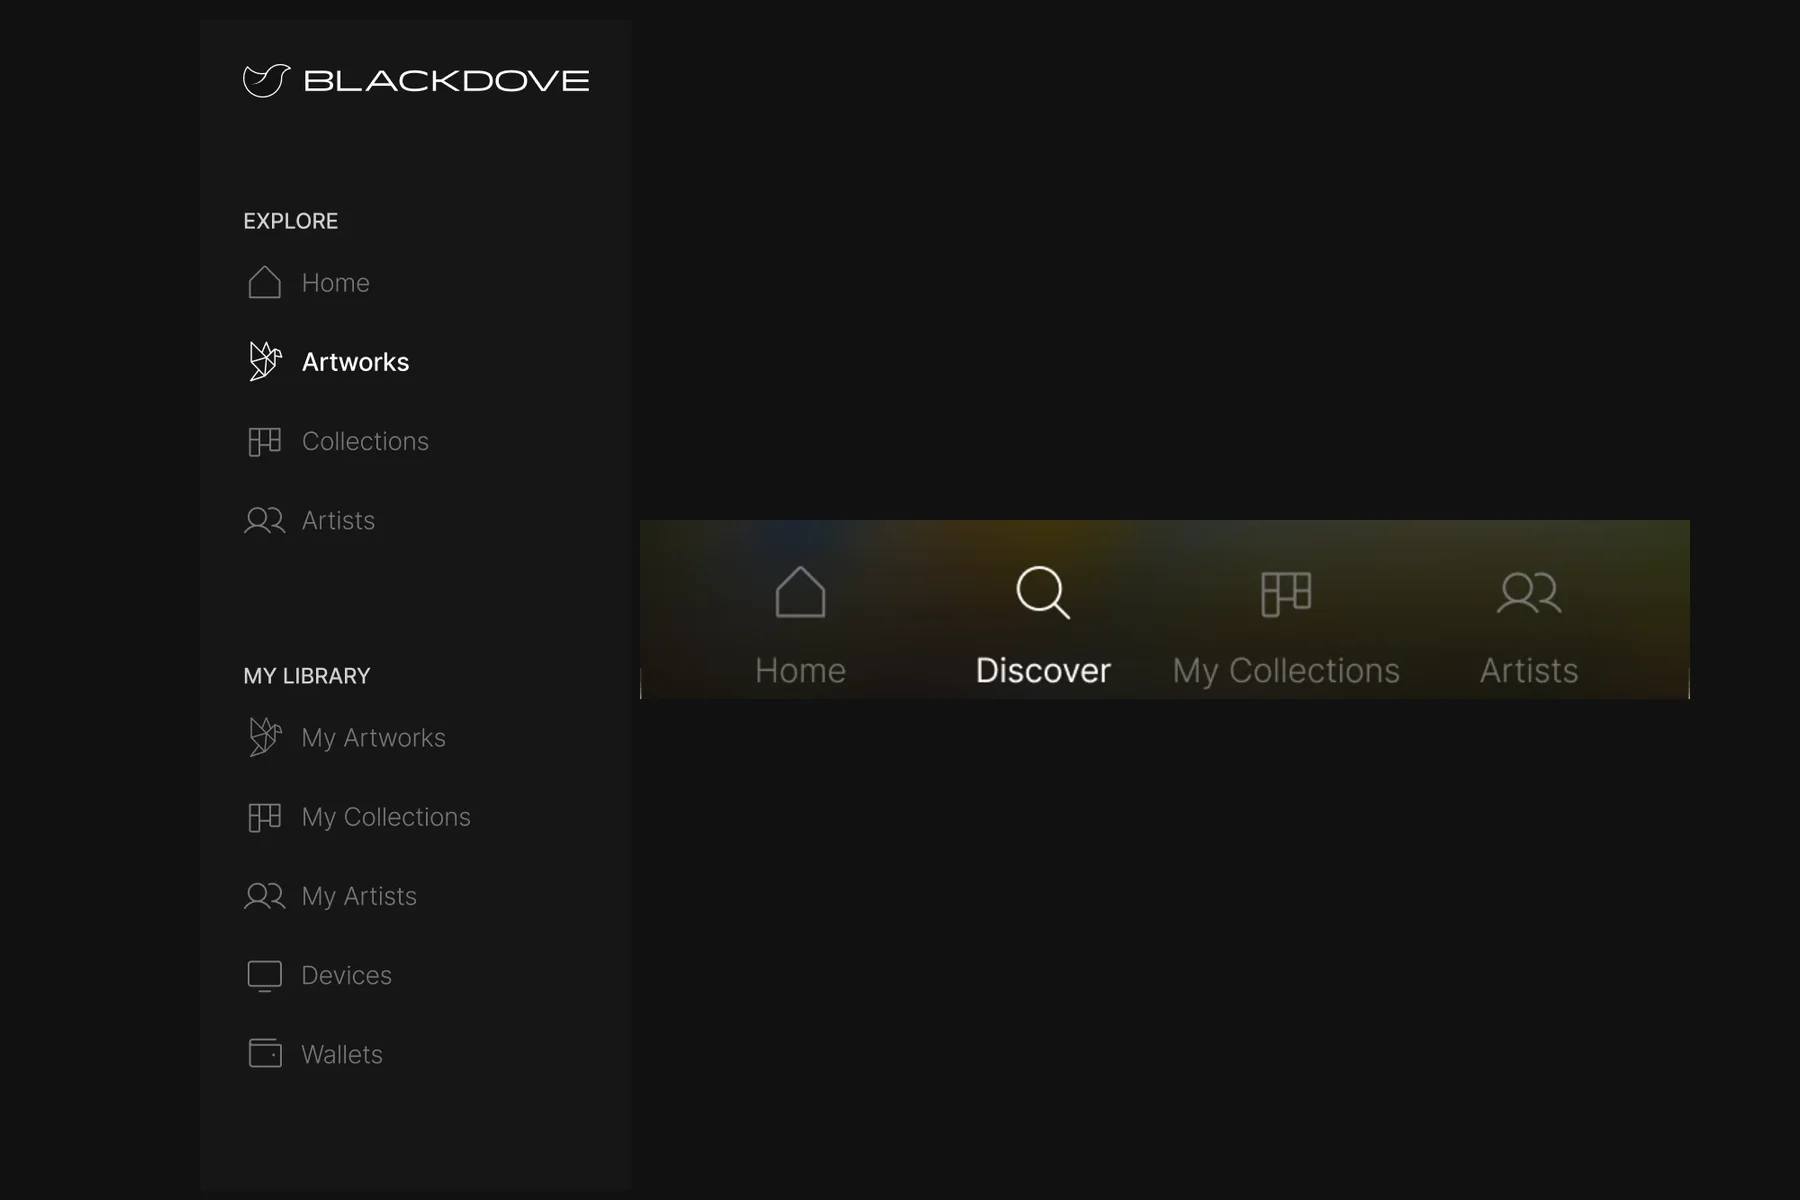Select the Discover tab label
This screenshot has width=1800, height=1200.
[x=1043, y=670]
